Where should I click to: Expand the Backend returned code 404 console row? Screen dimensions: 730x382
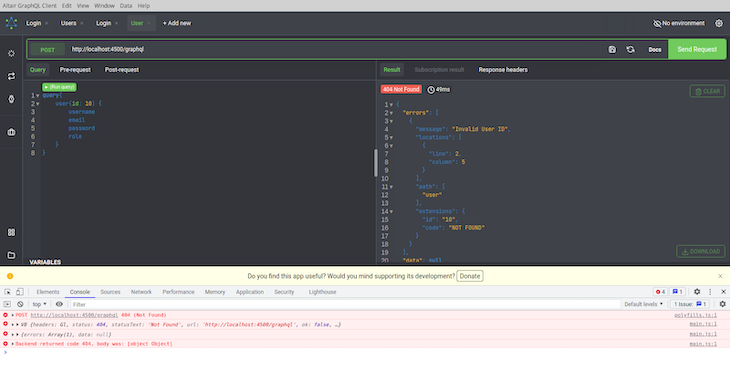tap(13, 344)
